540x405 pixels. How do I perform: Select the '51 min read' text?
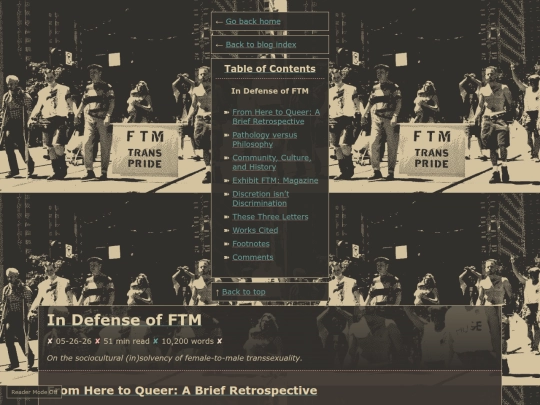pos(126,341)
